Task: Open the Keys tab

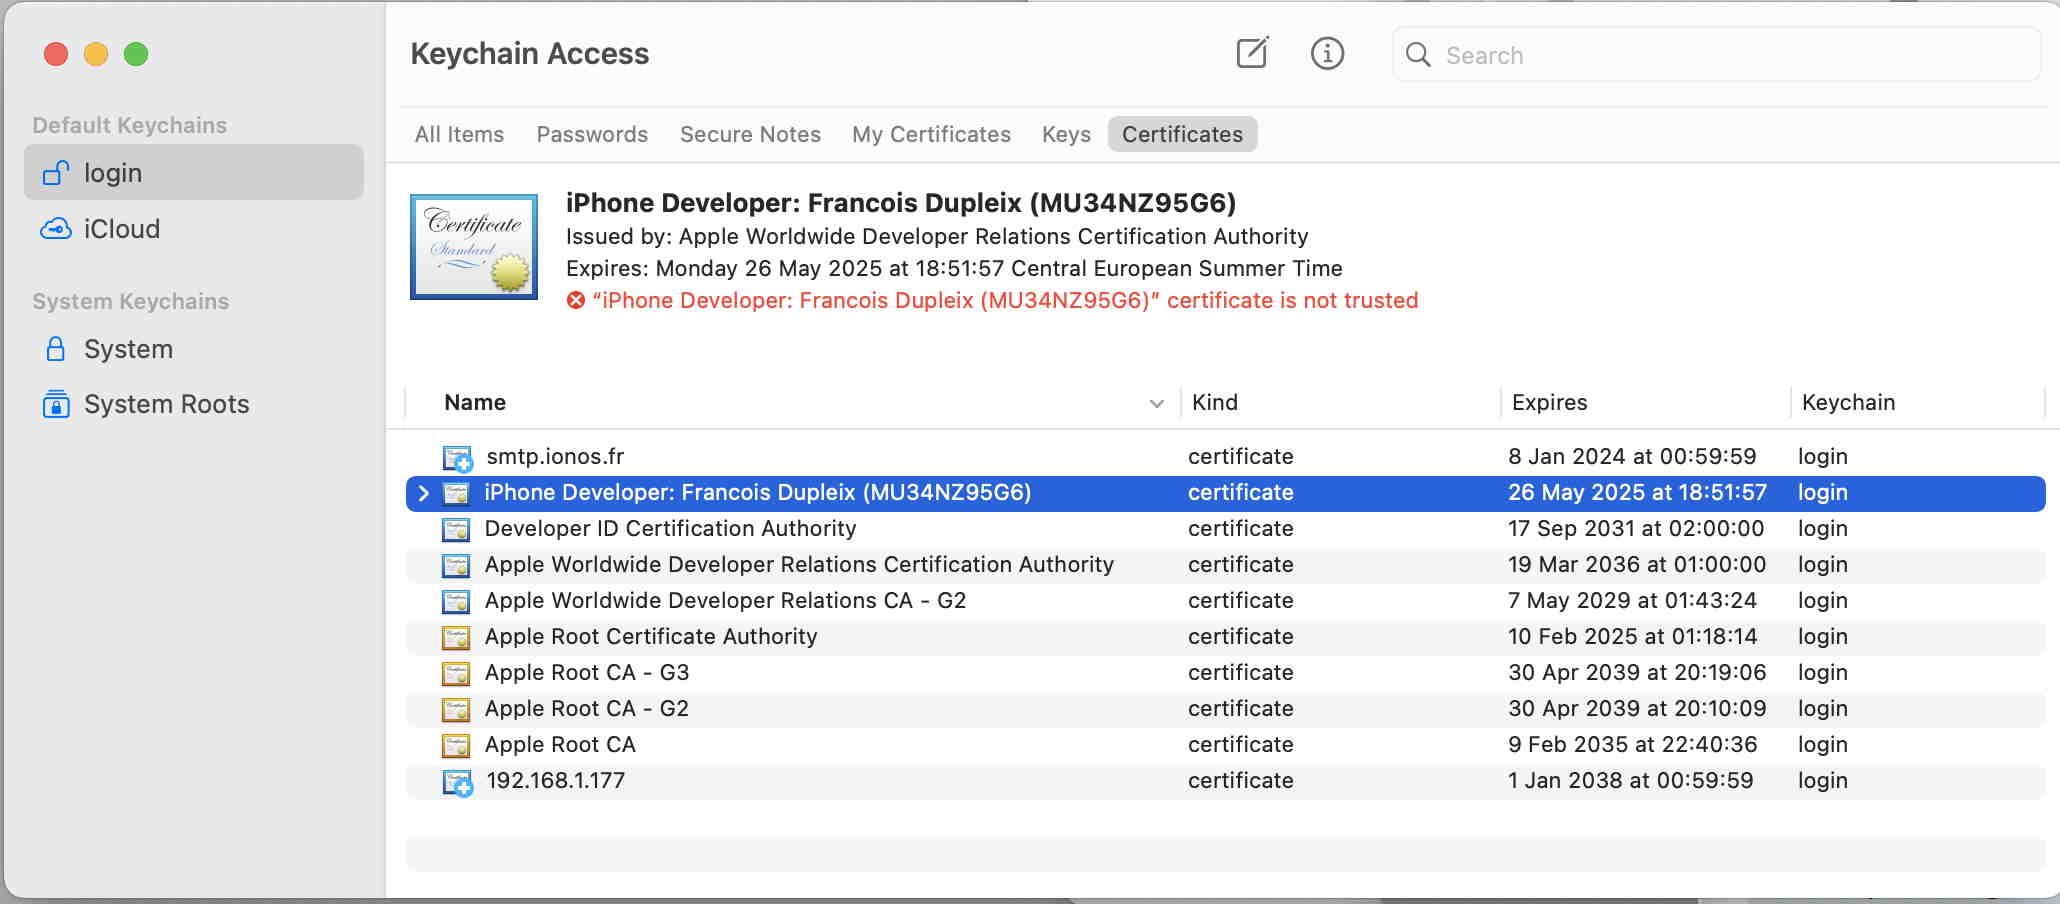Action: (x=1066, y=134)
